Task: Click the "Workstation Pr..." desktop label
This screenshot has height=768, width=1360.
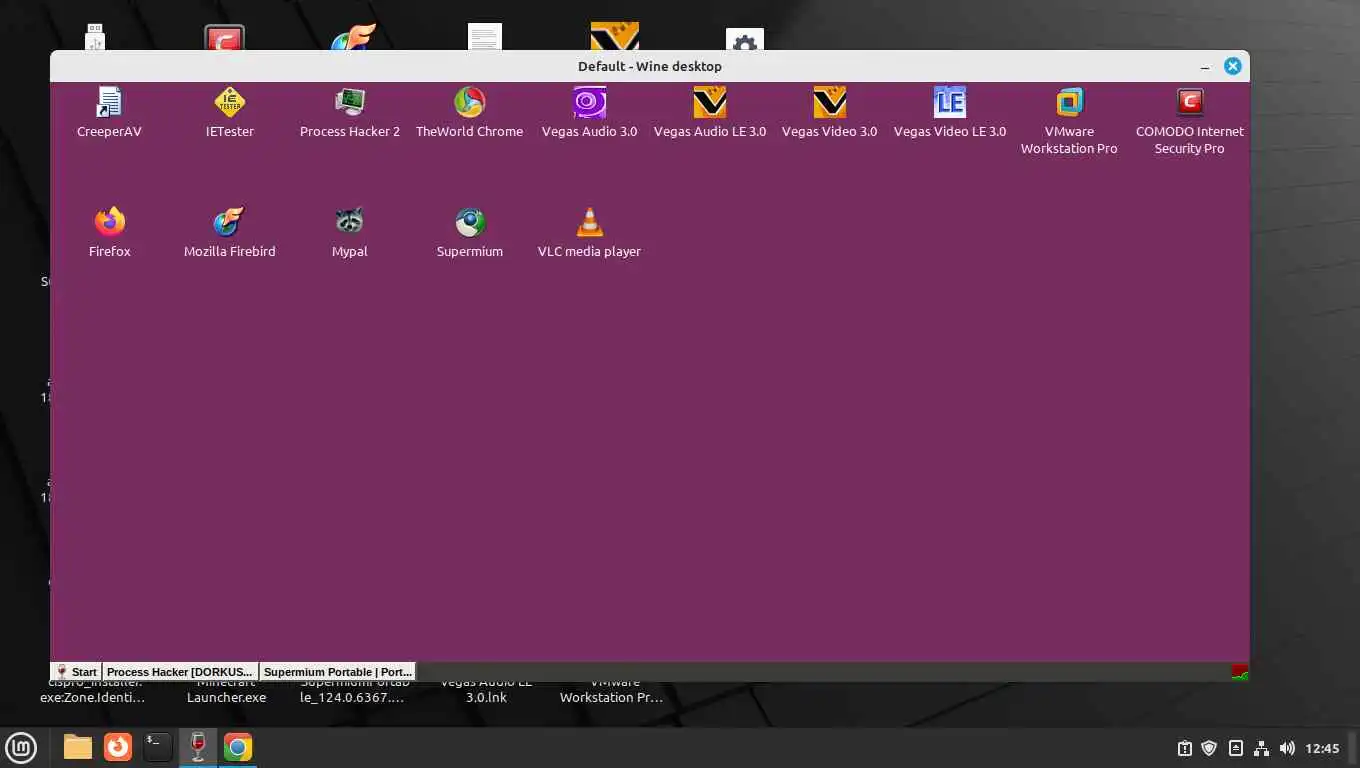Action: coord(611,697)
